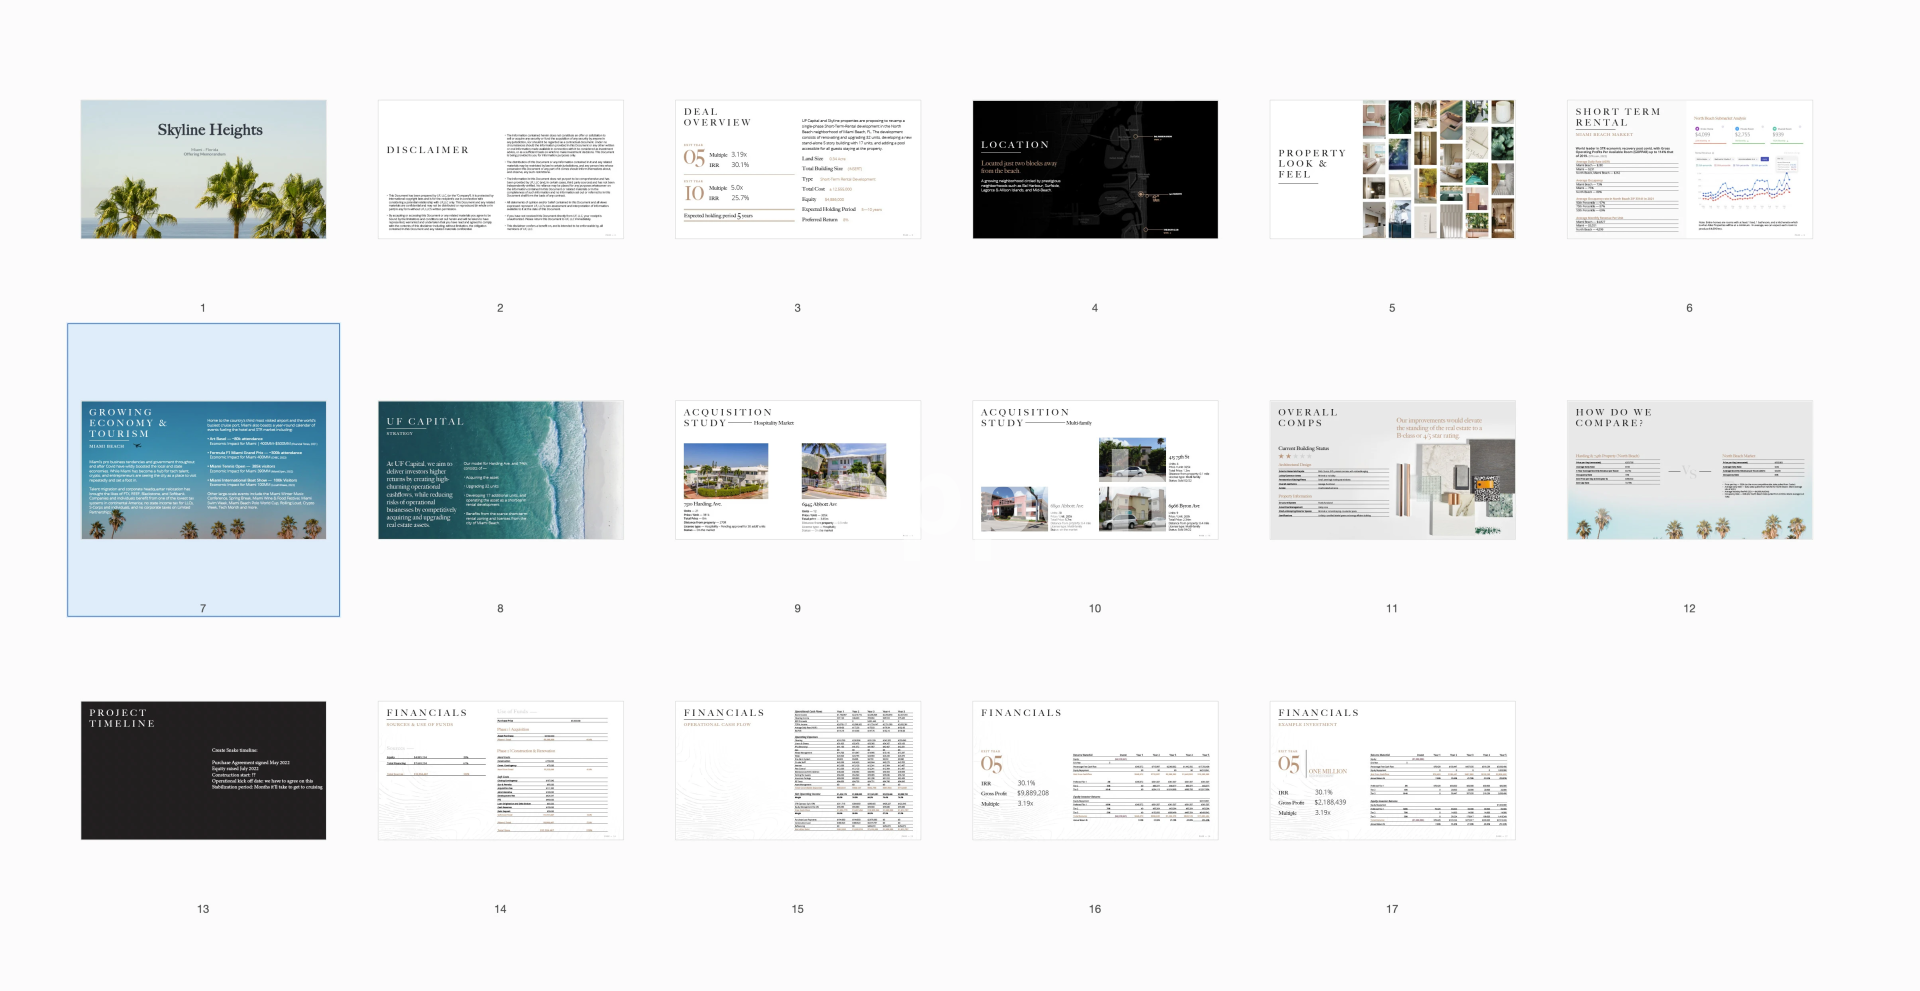Click the Growing Economy & Tourism slide

(203, 470)
